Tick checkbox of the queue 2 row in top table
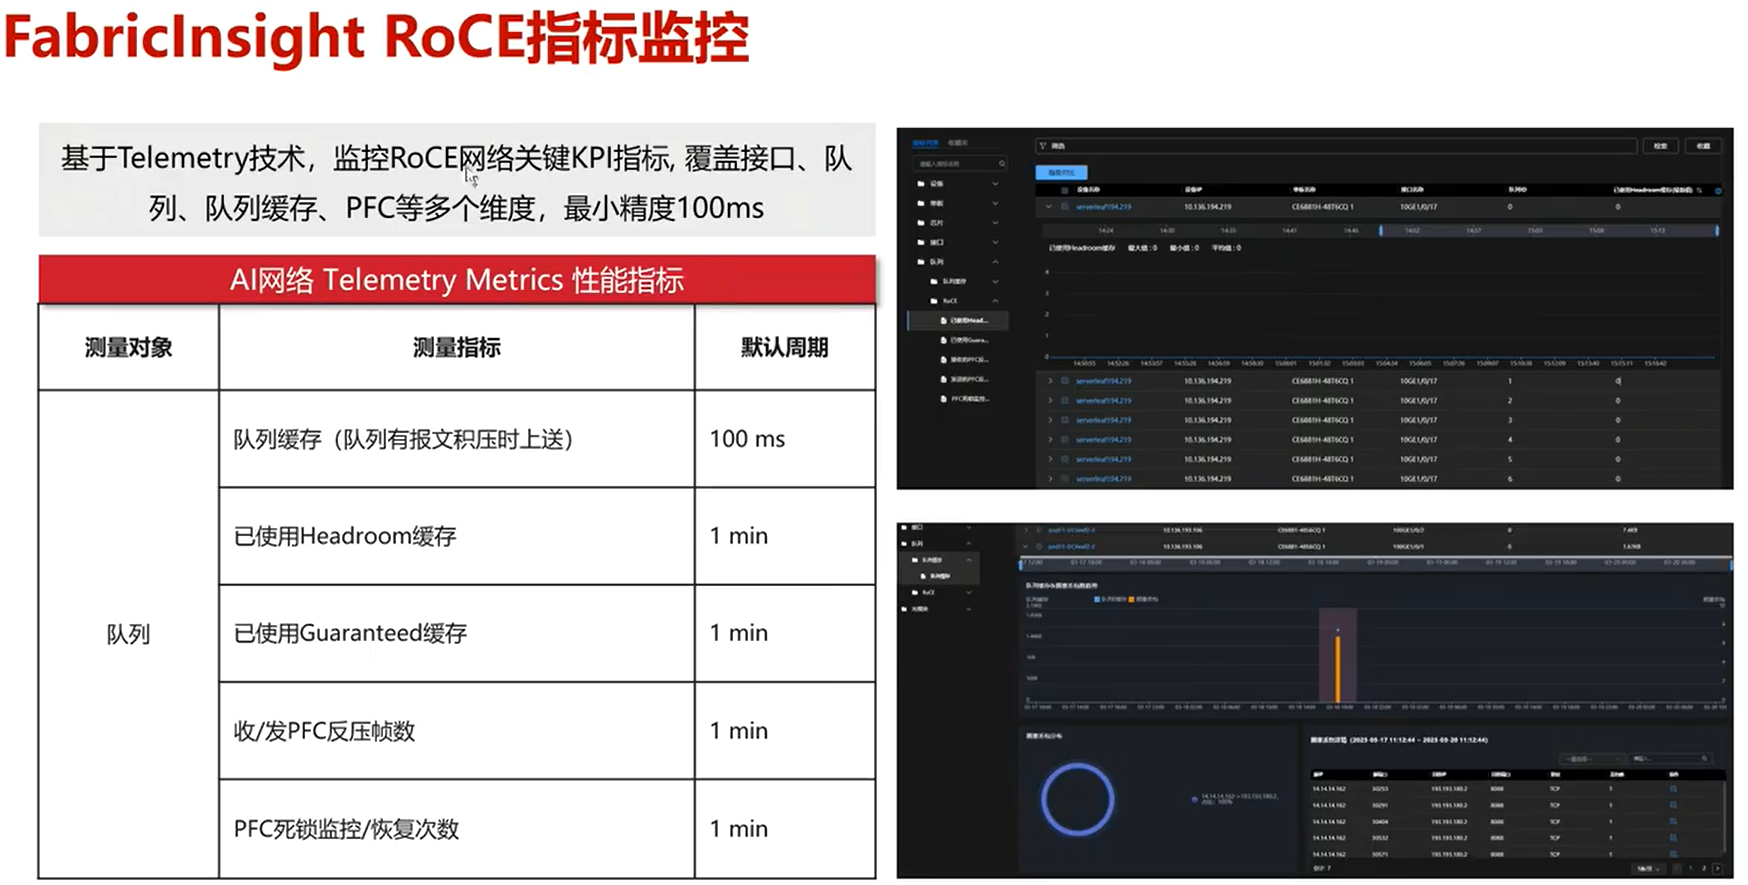The image size is (1748, 885). coord(1064,400)
